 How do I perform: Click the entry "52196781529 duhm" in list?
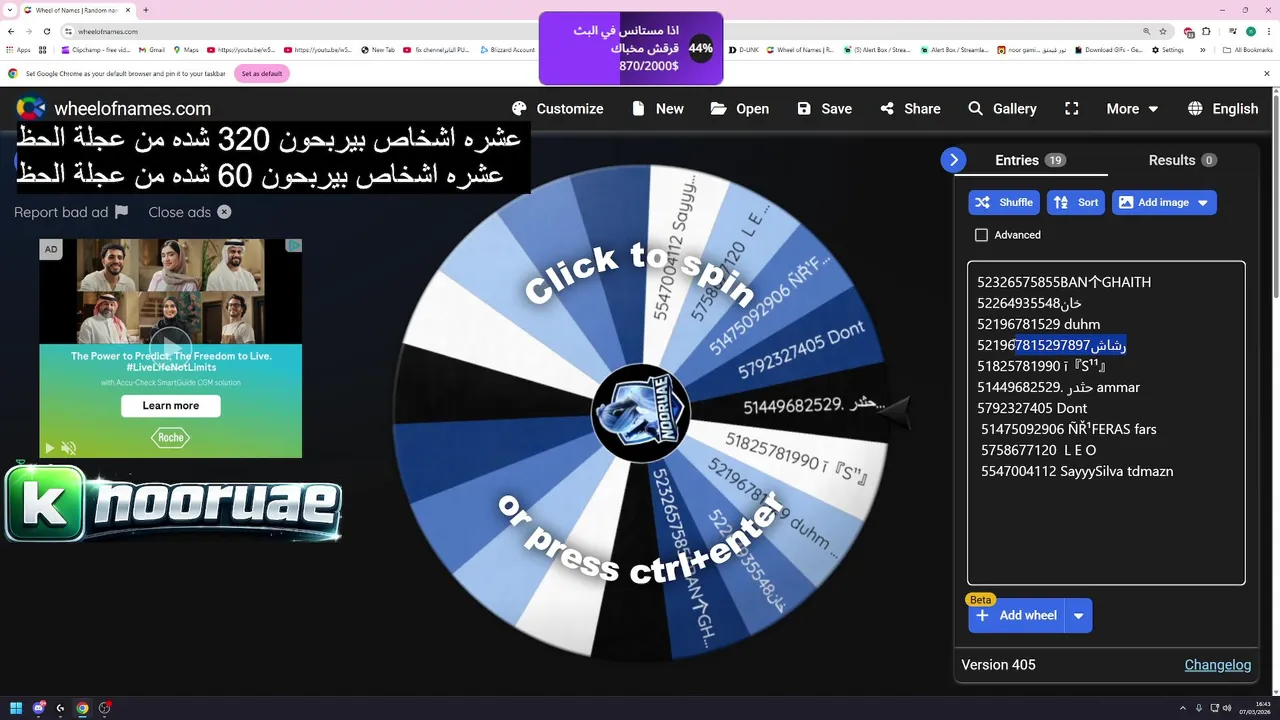[x=1038, y=324]
